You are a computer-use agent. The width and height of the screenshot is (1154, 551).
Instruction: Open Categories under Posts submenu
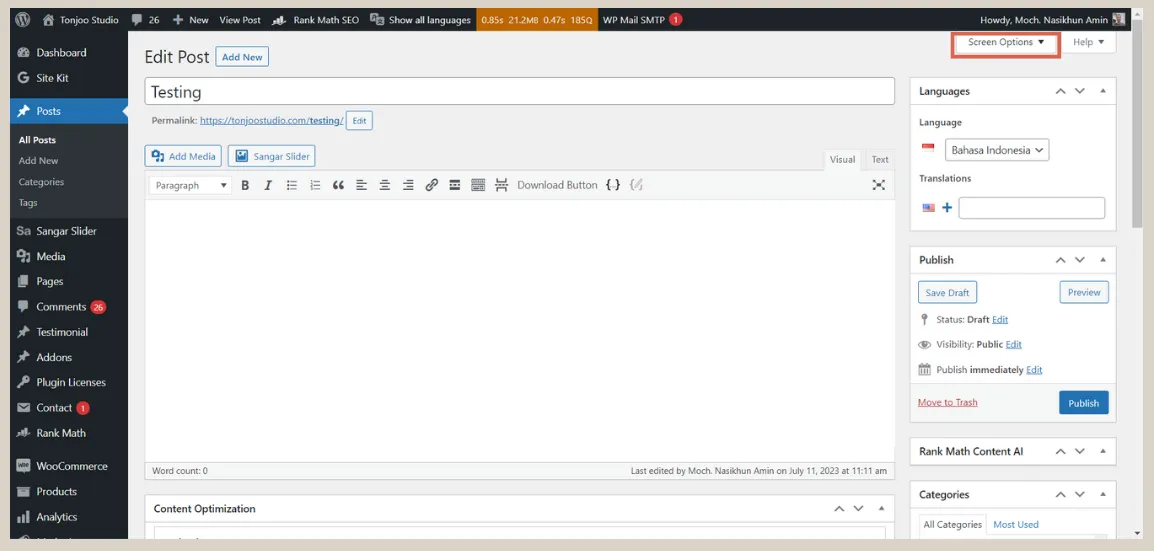(41, 182)
